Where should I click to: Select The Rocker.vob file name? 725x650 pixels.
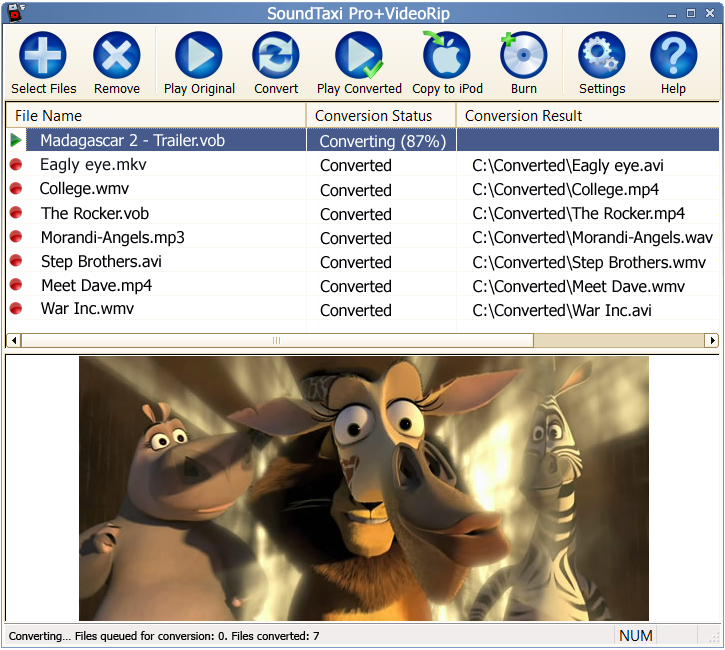pos(95,213)
